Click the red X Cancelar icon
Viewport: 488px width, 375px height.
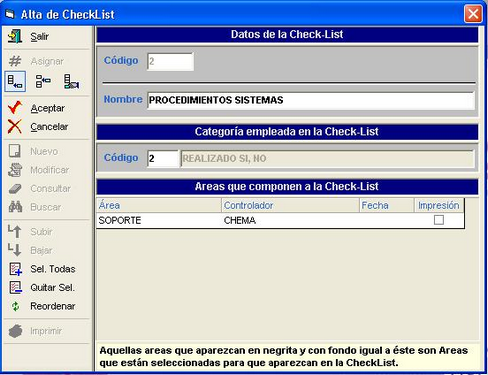click(15, 127)
